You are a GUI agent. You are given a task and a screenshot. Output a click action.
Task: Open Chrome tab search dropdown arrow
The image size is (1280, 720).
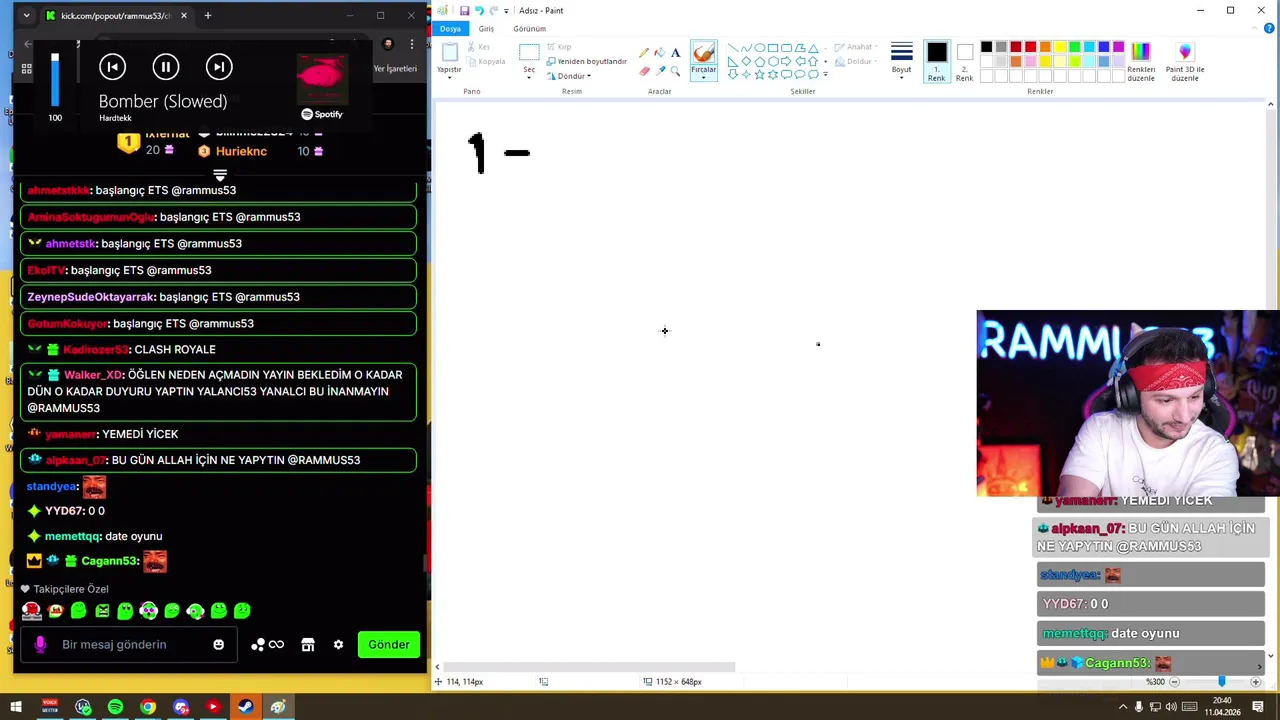tap(26, 15)
